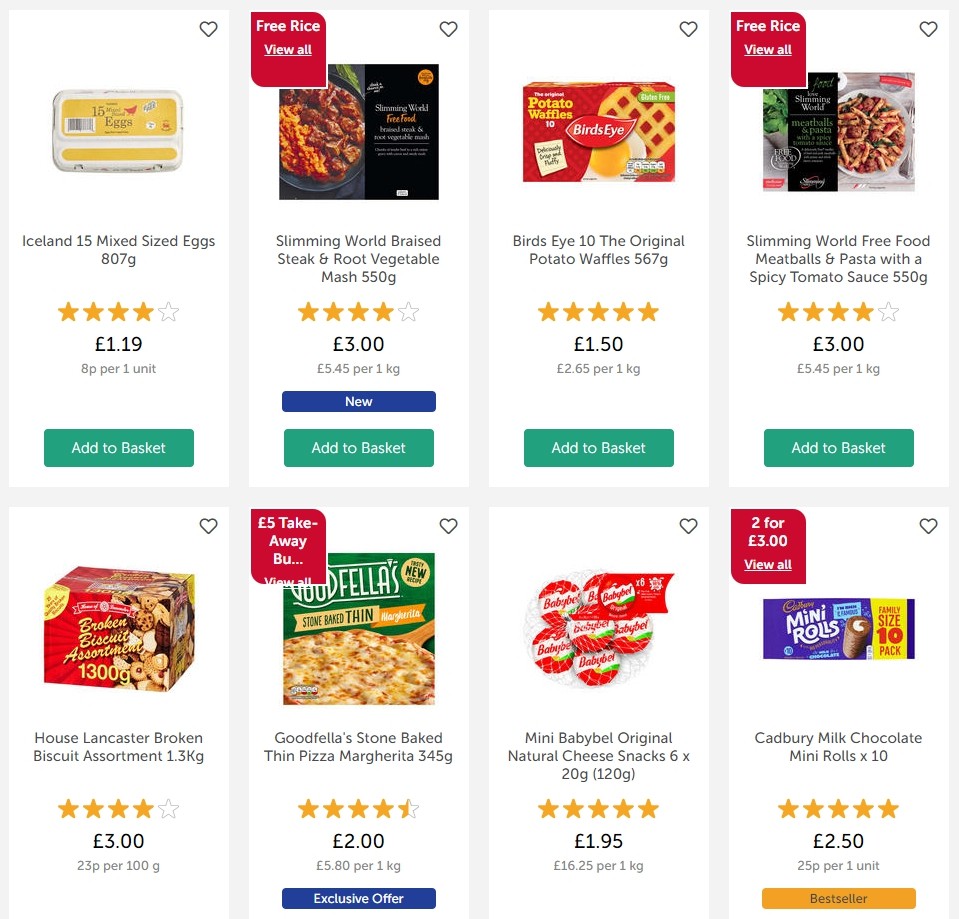The width and height of the screenshot is (959, 919).
Task: Click the heart icon above the Cadbury Mini Rolls
Action: coord(928,525)
